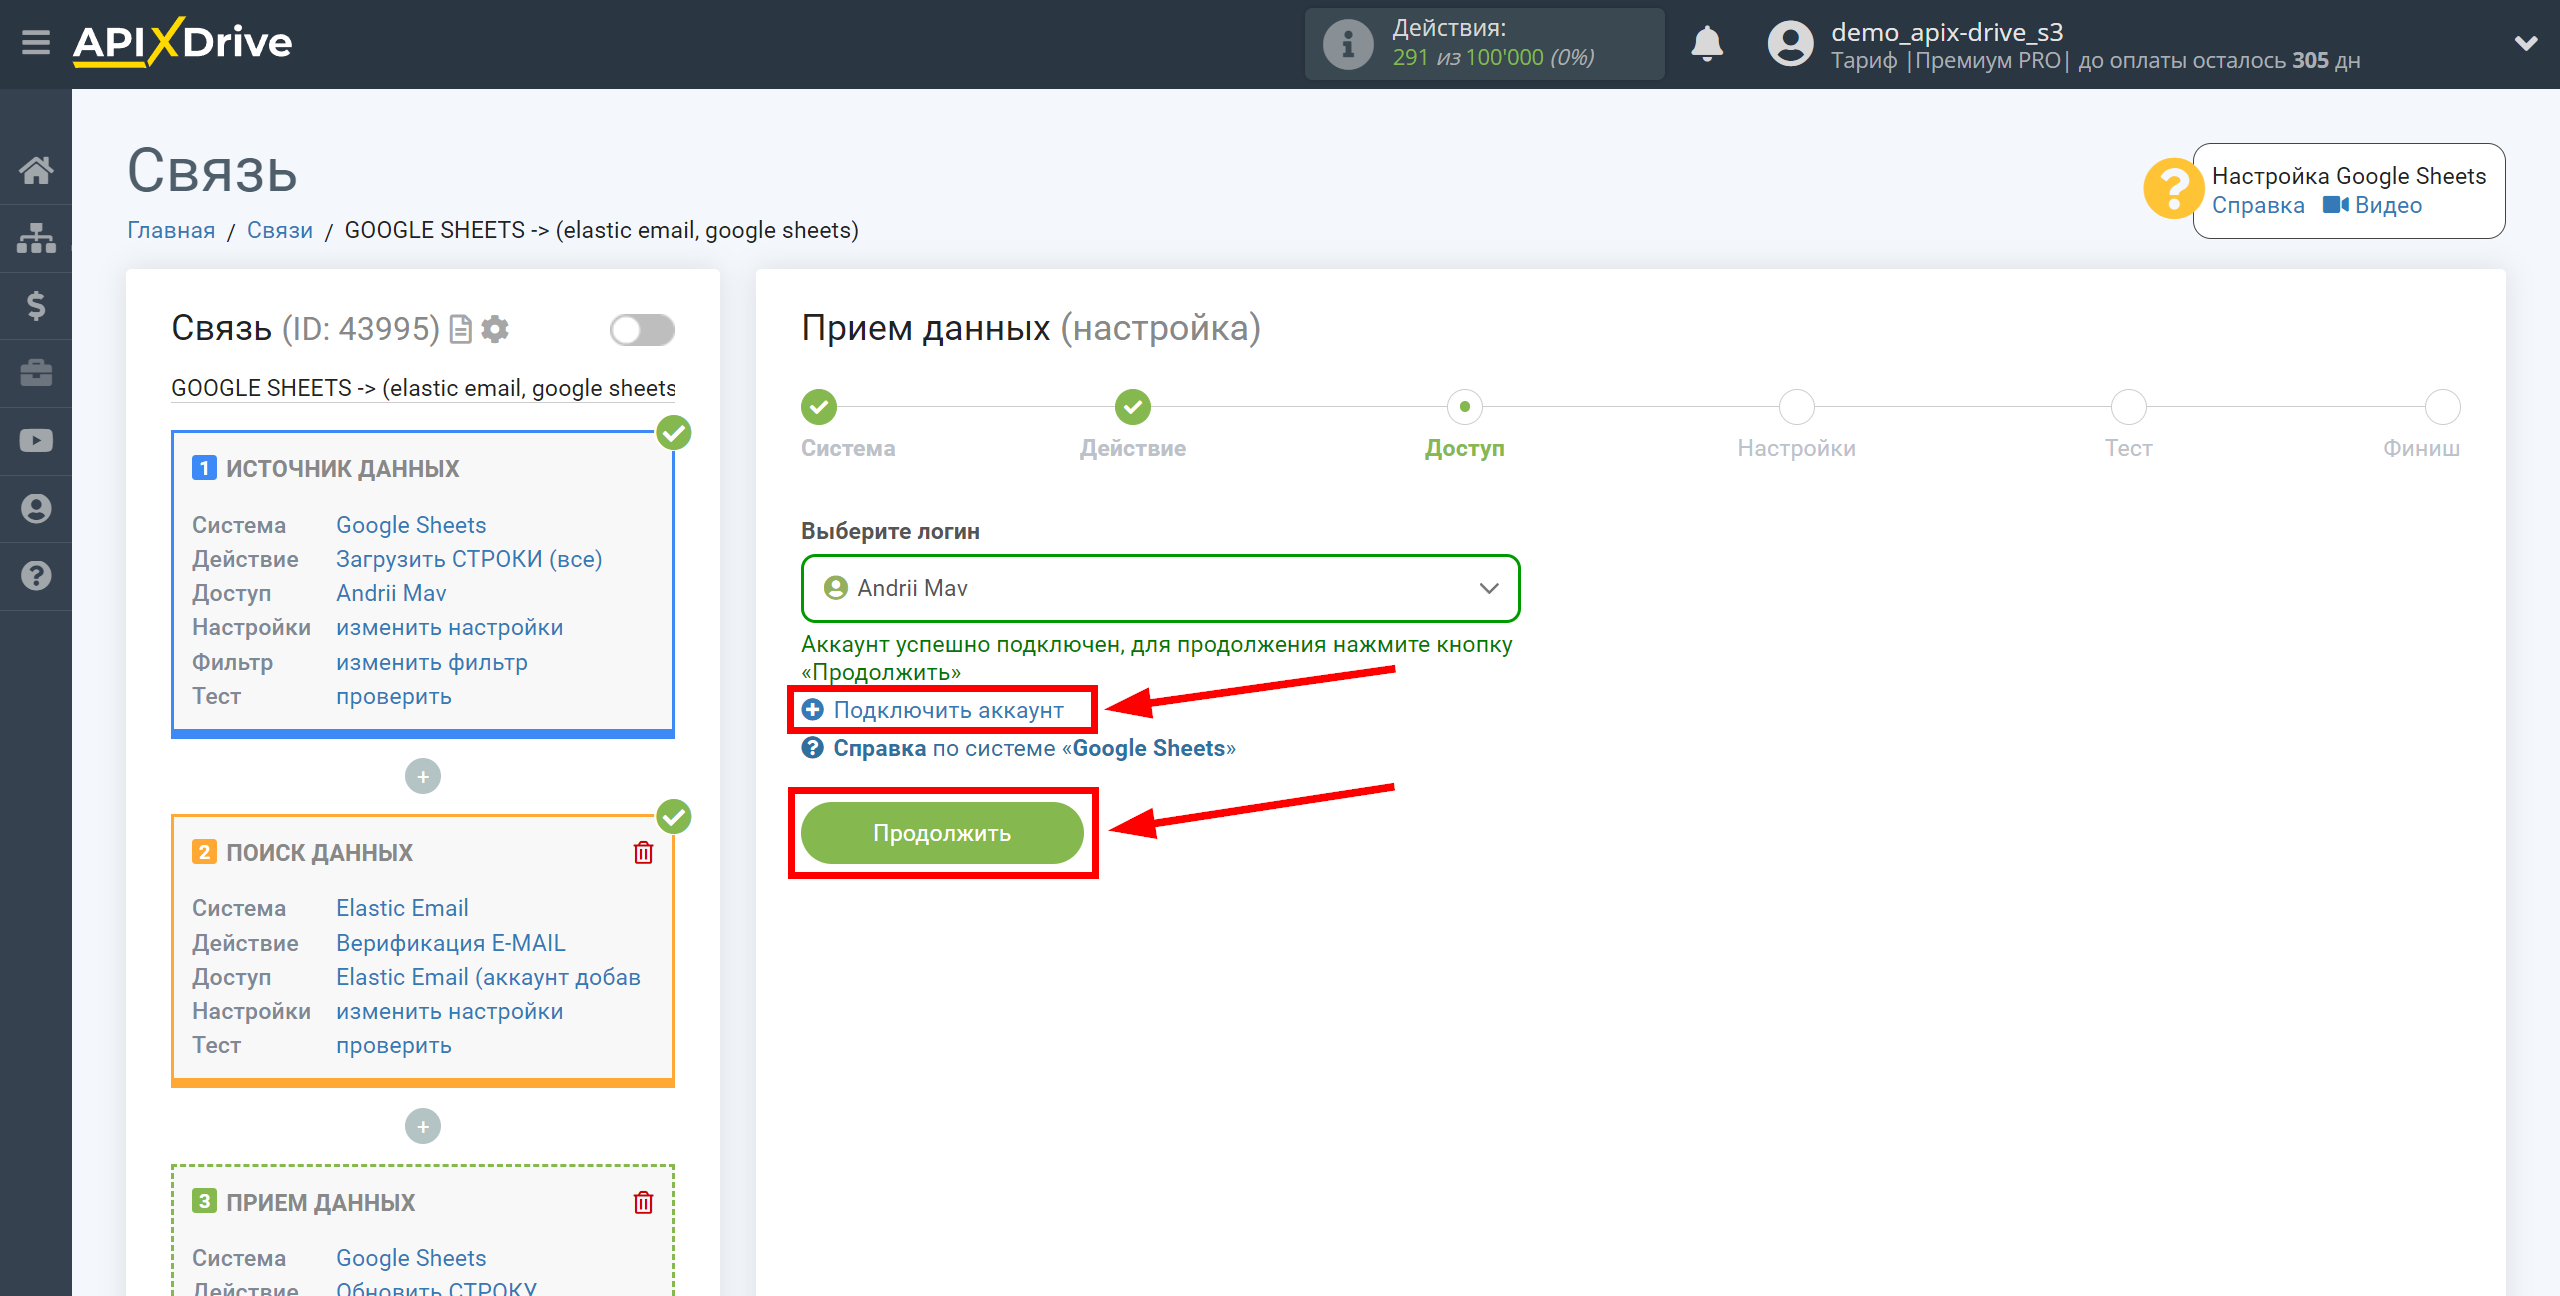Image resolution: width=2560 pixels, height=1296 pixels.
Task: Open Загрузить СТРОКИ (все) action link
Action: click(469, 559)
